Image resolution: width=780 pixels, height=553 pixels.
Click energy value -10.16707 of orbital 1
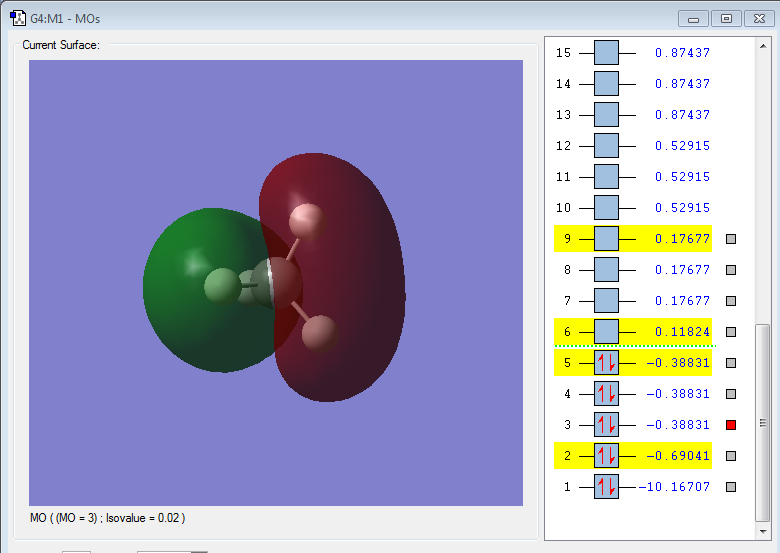tap(674, 486)
